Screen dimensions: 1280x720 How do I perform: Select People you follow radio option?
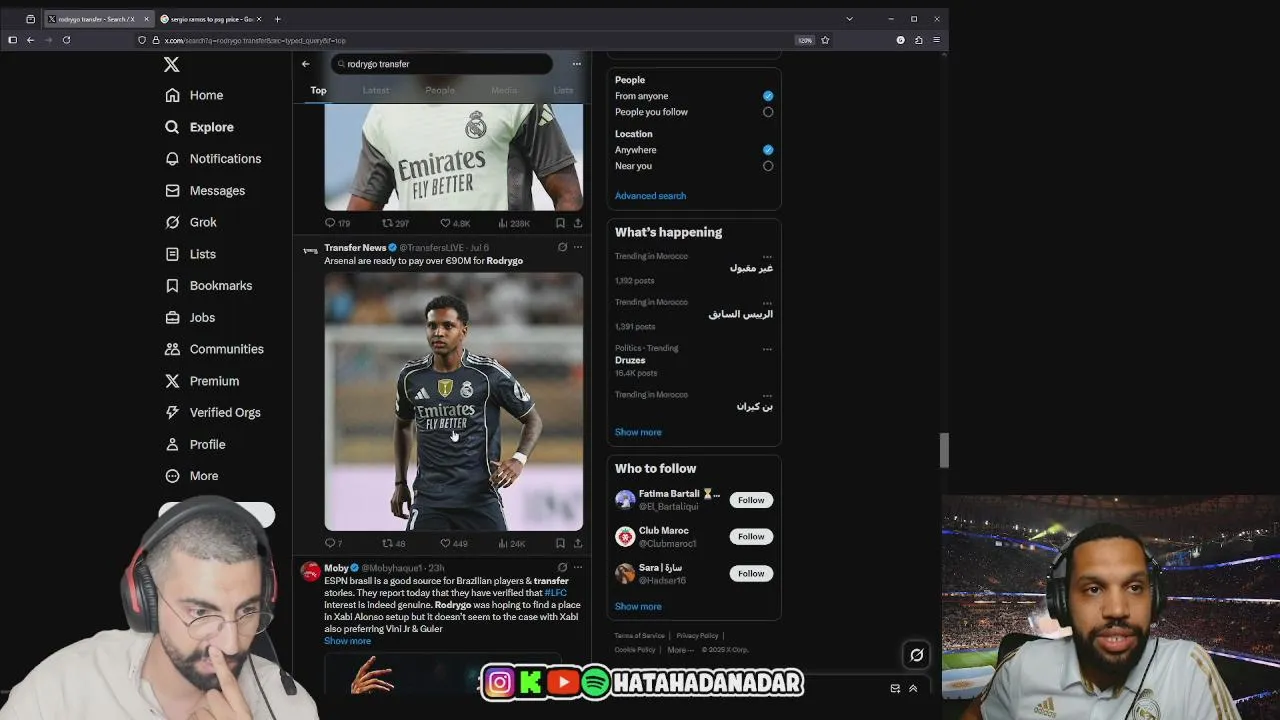tap(768, 112)
